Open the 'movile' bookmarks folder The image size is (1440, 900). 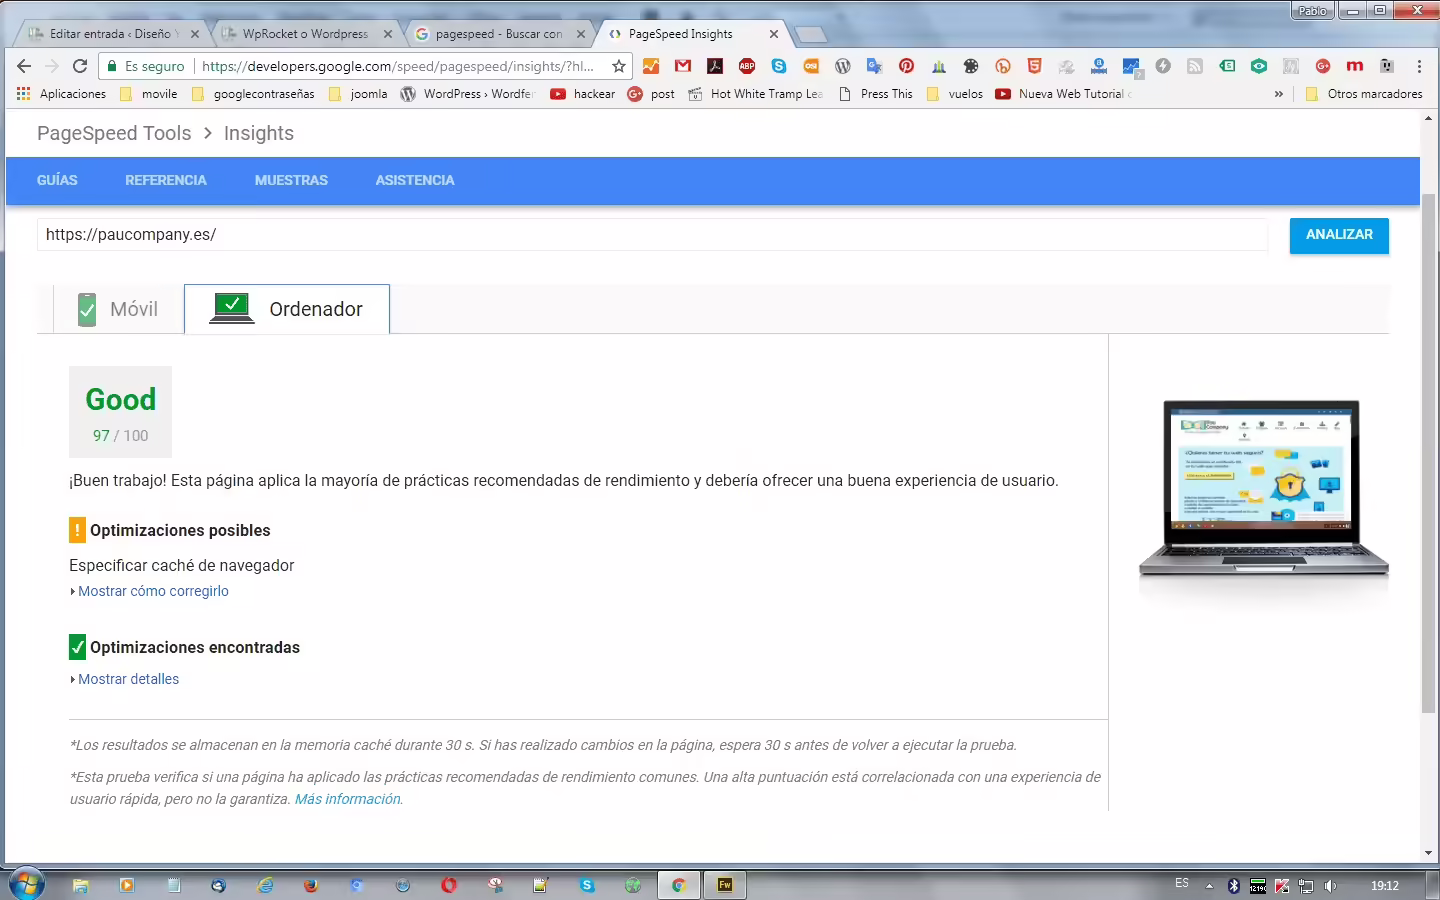click(148, 94)
